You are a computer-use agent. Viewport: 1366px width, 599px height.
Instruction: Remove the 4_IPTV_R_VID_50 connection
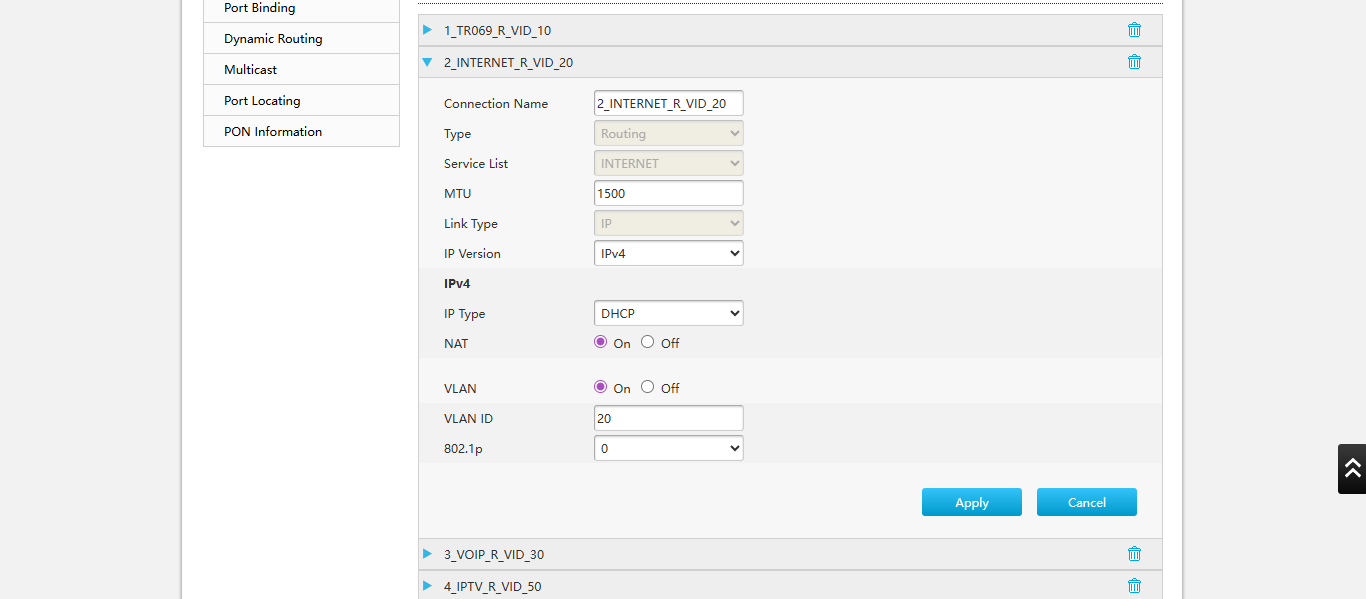click(x=1134, y=586)
